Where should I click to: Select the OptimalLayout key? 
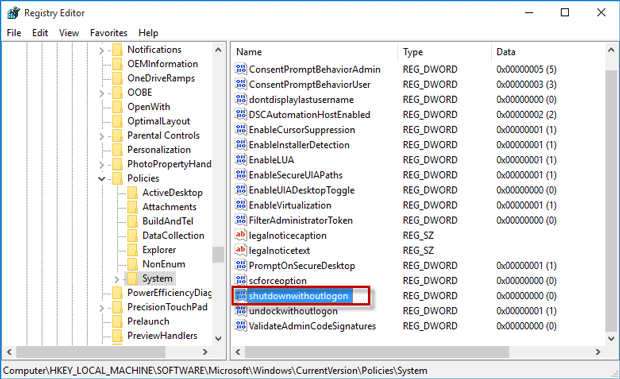(159, 121)
